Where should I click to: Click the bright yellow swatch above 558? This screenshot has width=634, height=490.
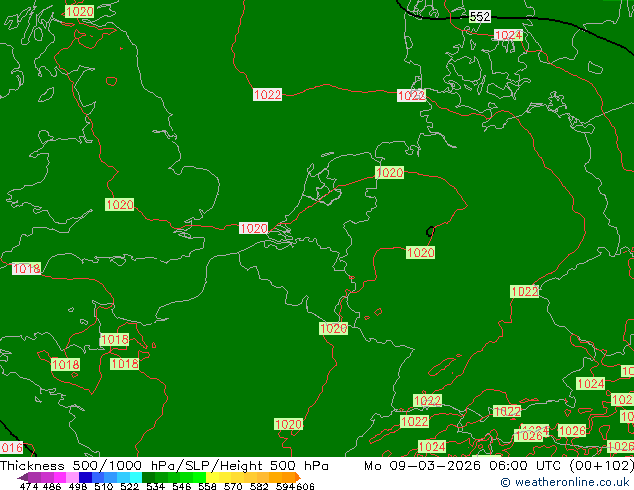(212, 477)
